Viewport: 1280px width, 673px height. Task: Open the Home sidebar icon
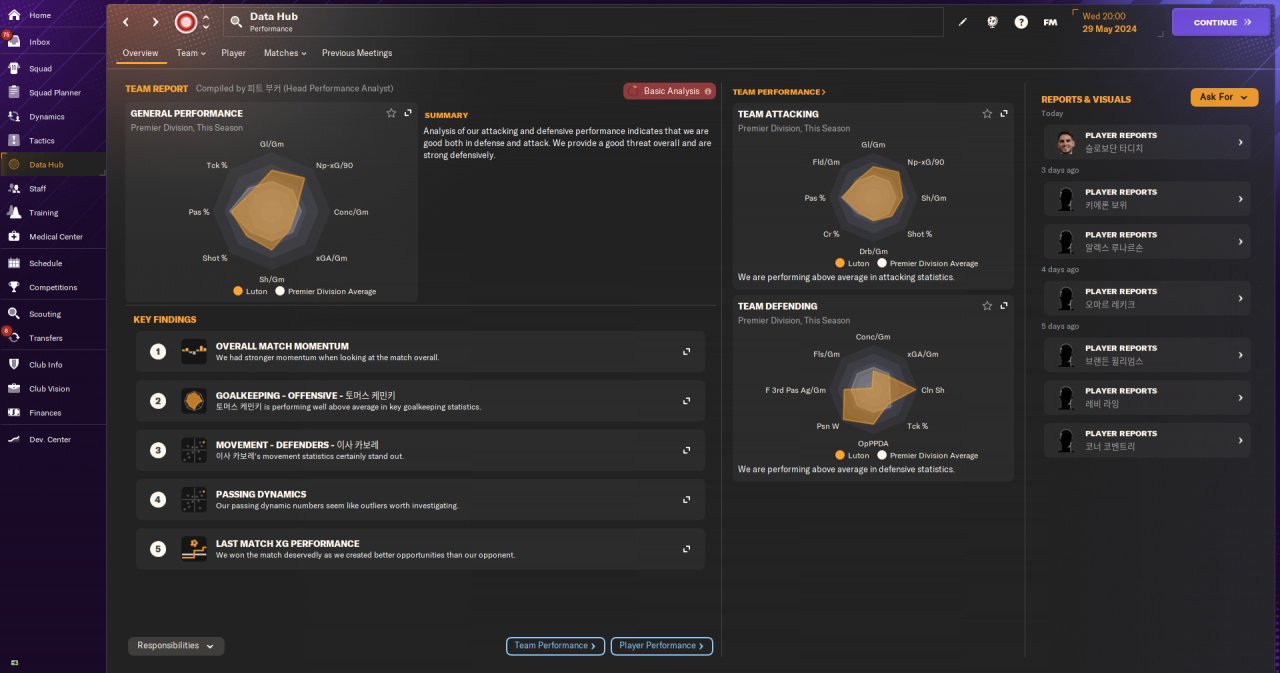coord(14,15)
